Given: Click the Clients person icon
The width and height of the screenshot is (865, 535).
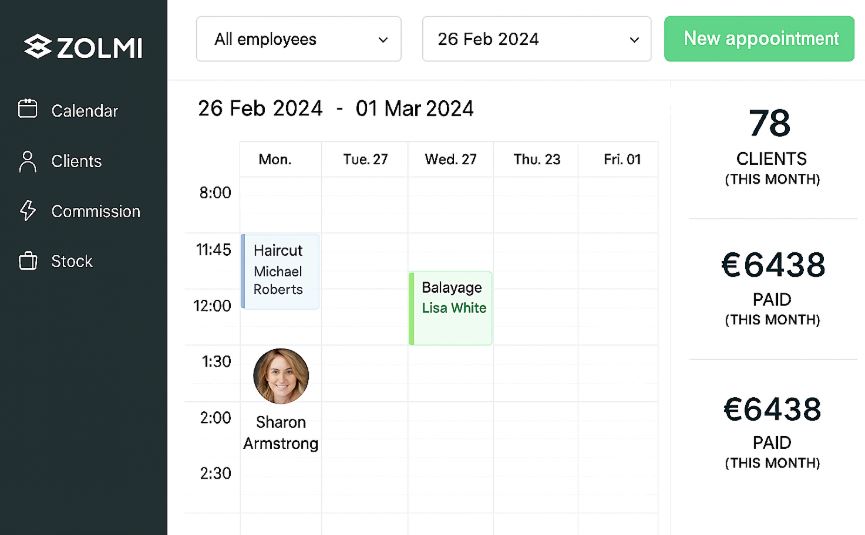Looking at the screenshot, I should click(28, 162).
